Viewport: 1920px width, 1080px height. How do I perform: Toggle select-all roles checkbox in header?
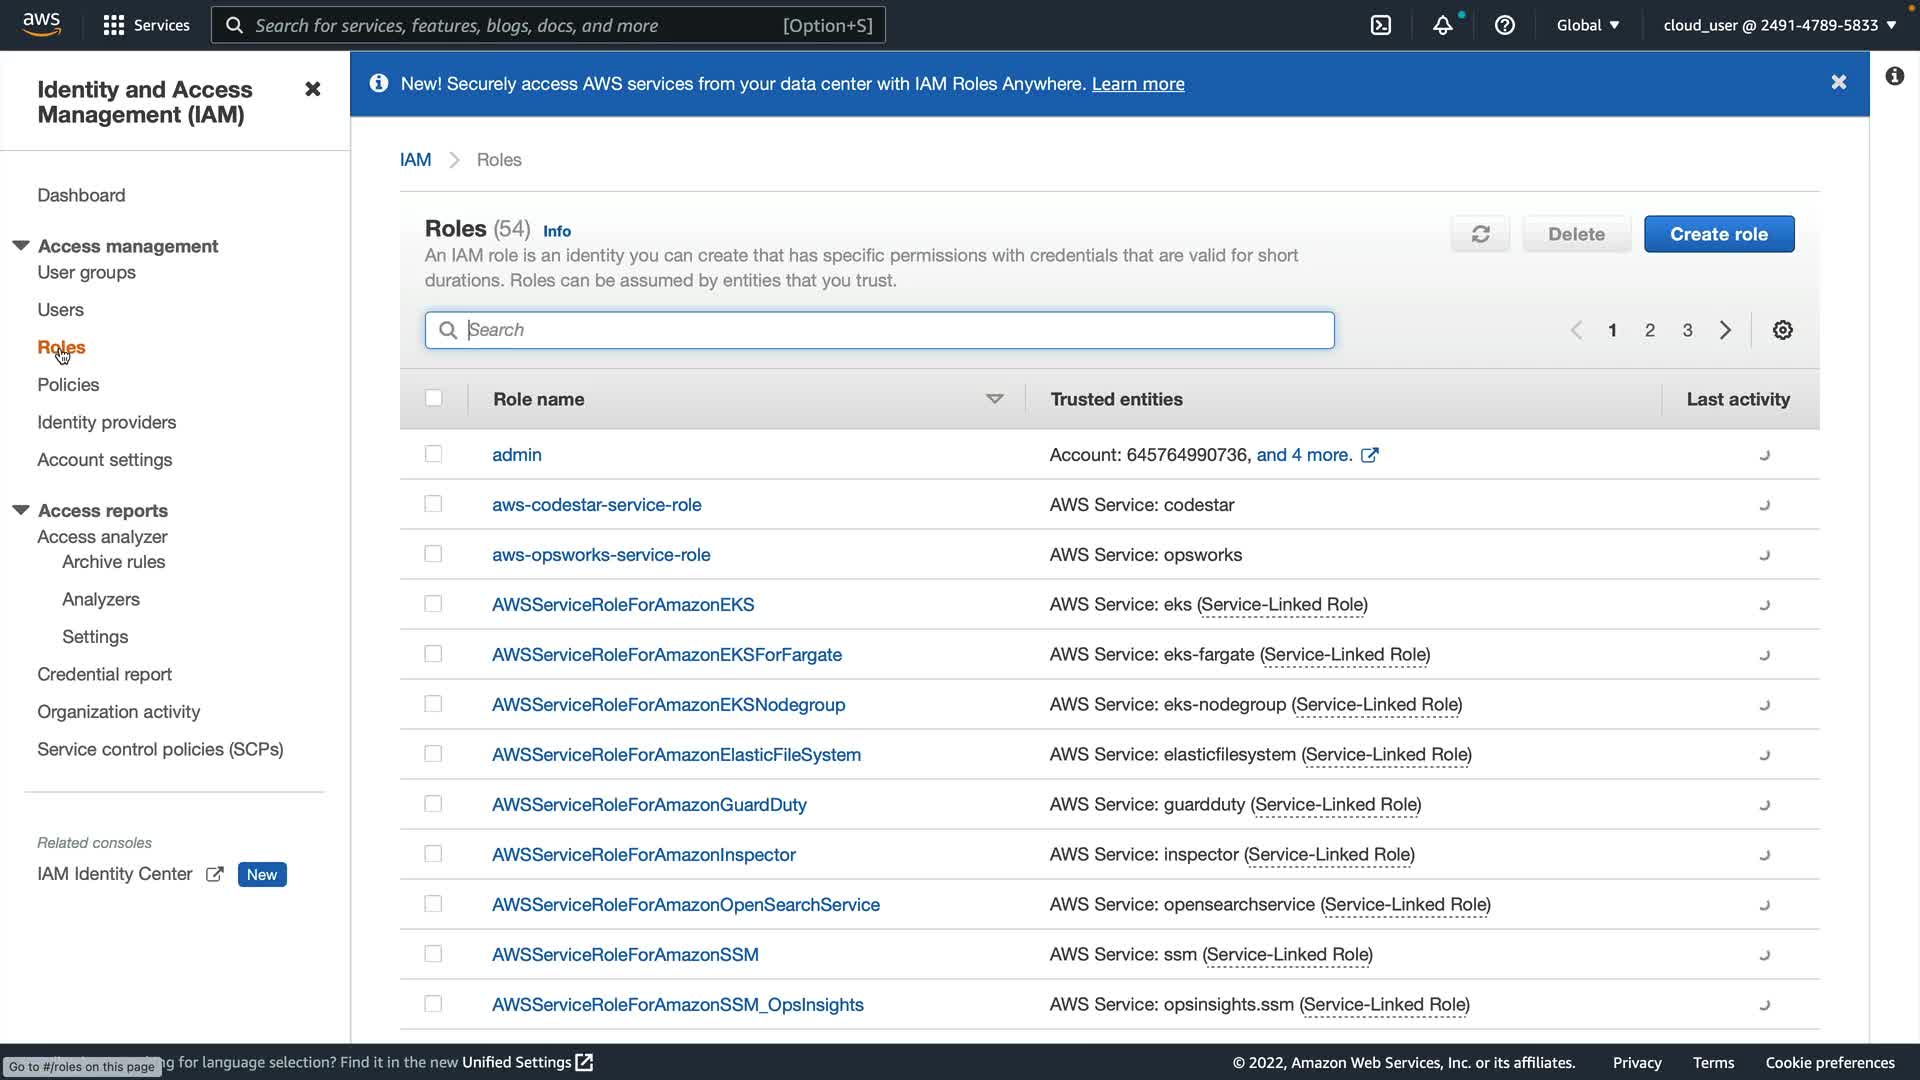coord(433,398)
